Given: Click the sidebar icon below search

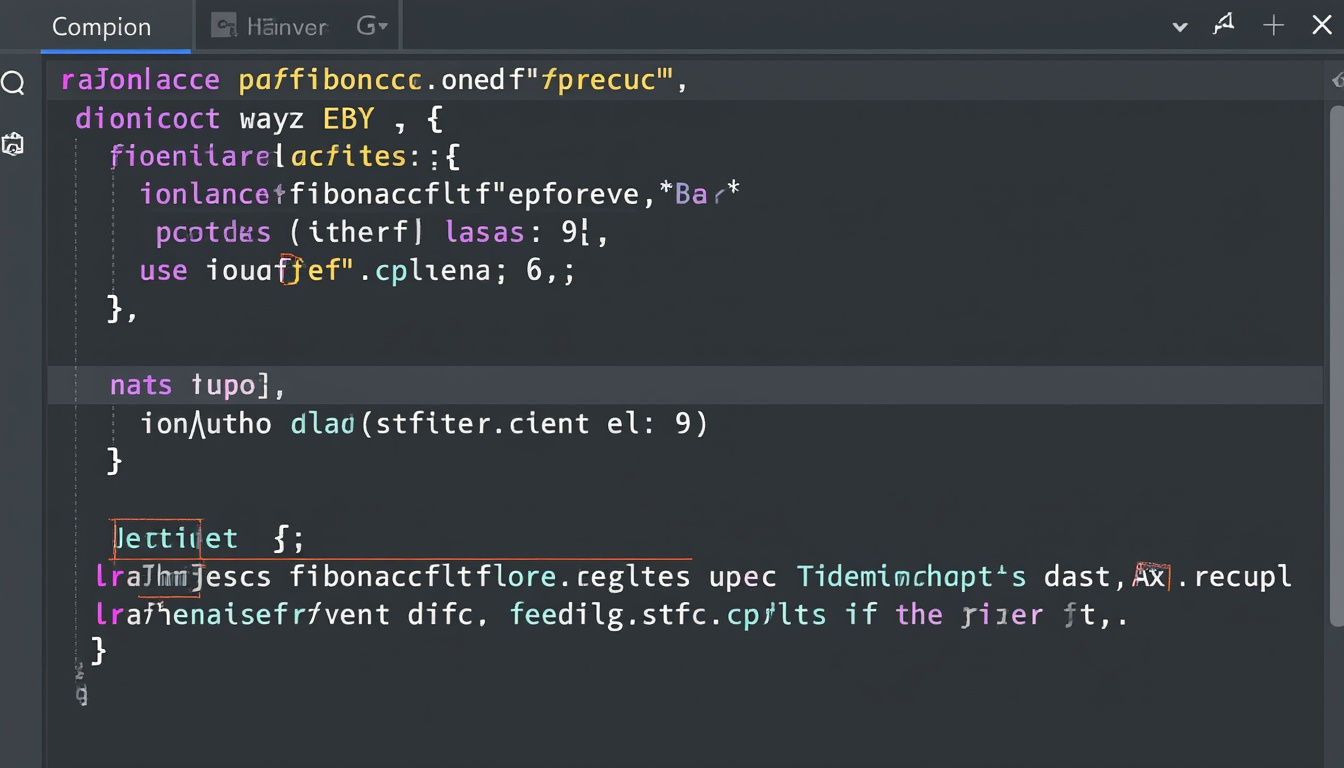Looking at the screenshot, I should 13,145.
